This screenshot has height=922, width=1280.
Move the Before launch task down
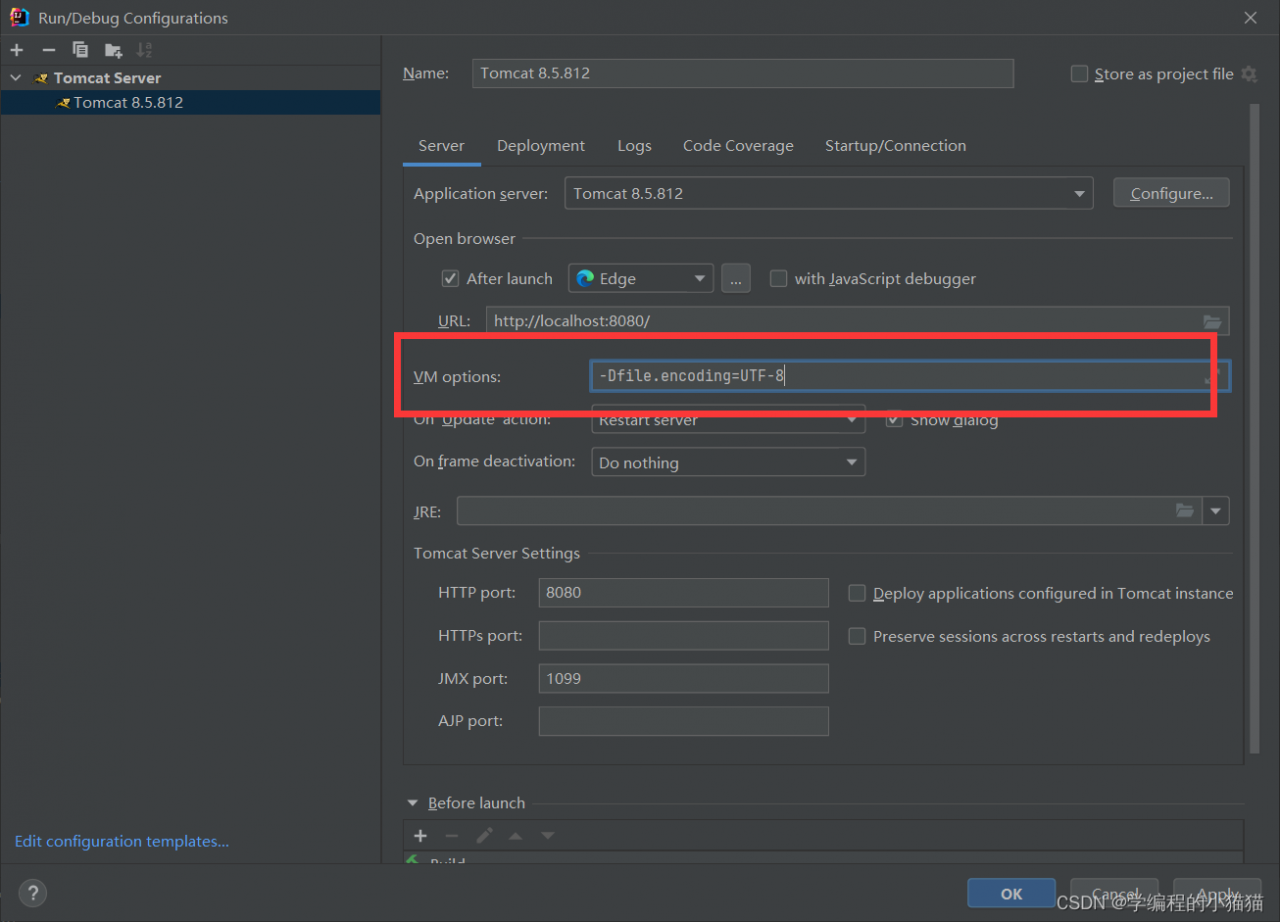547,836
